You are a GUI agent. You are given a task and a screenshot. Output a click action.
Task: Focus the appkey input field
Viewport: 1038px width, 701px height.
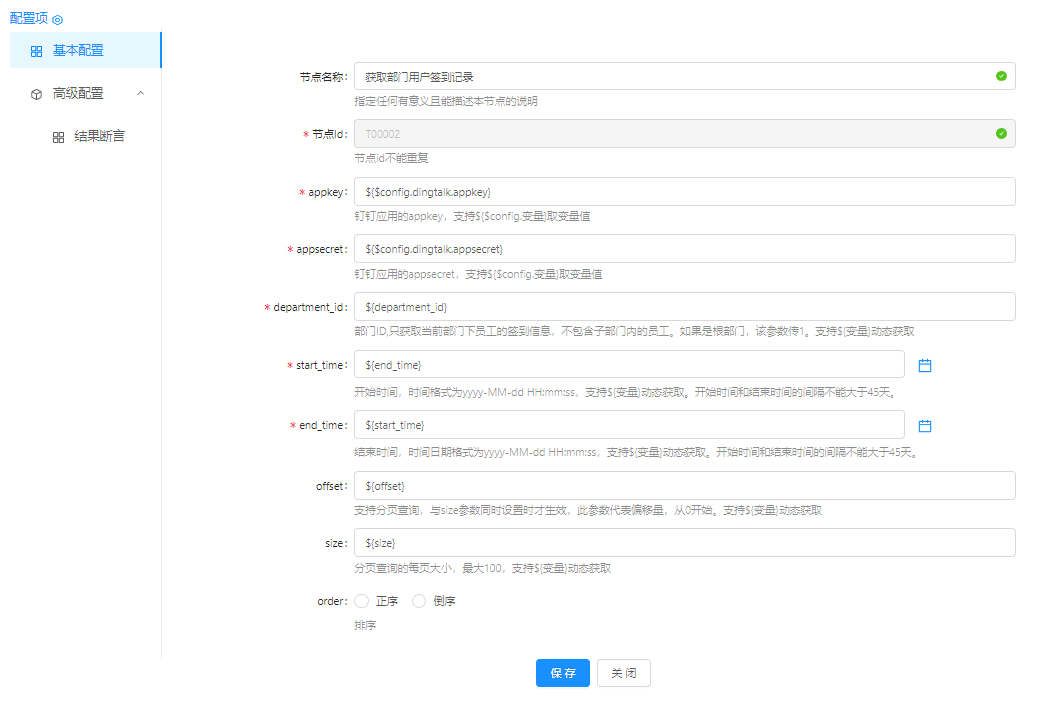click(x=684, y=192)
